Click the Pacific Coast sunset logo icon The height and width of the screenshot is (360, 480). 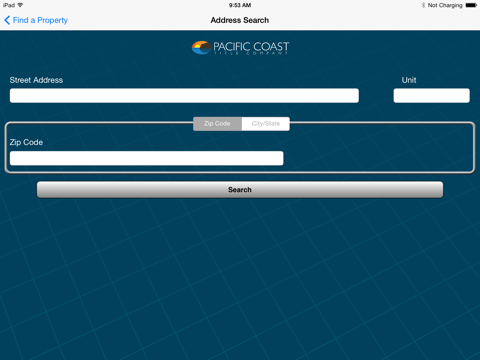(x=201, y=48)
